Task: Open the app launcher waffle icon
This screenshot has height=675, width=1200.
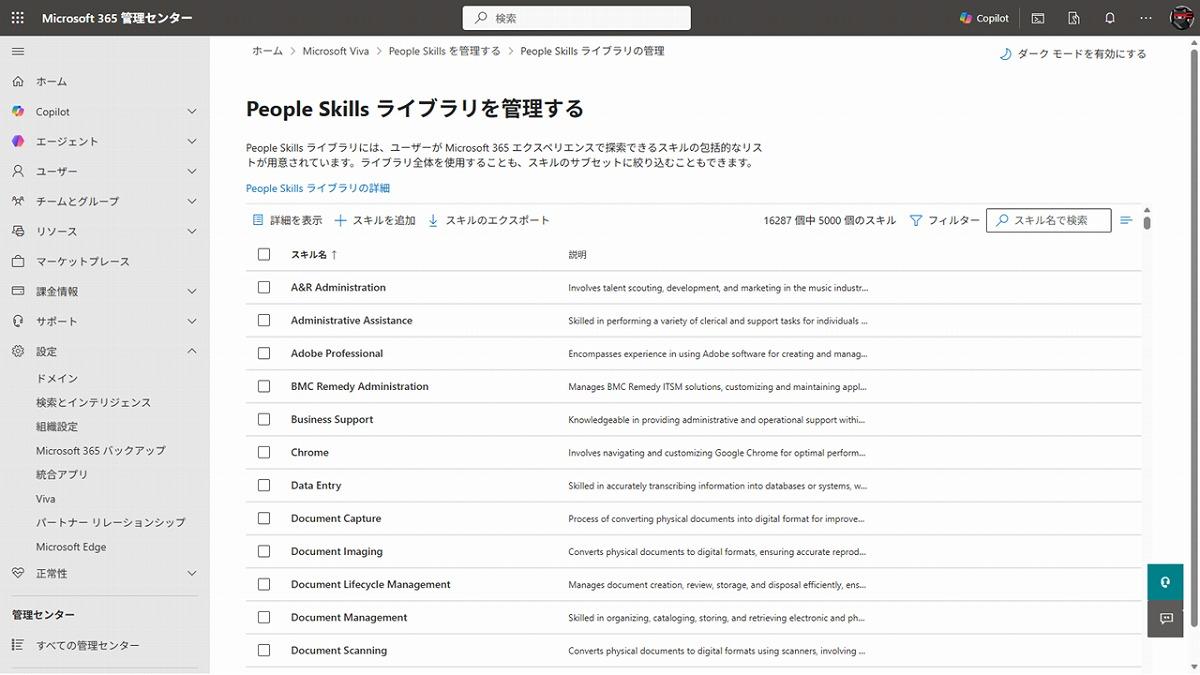Action: coord(18,18)
